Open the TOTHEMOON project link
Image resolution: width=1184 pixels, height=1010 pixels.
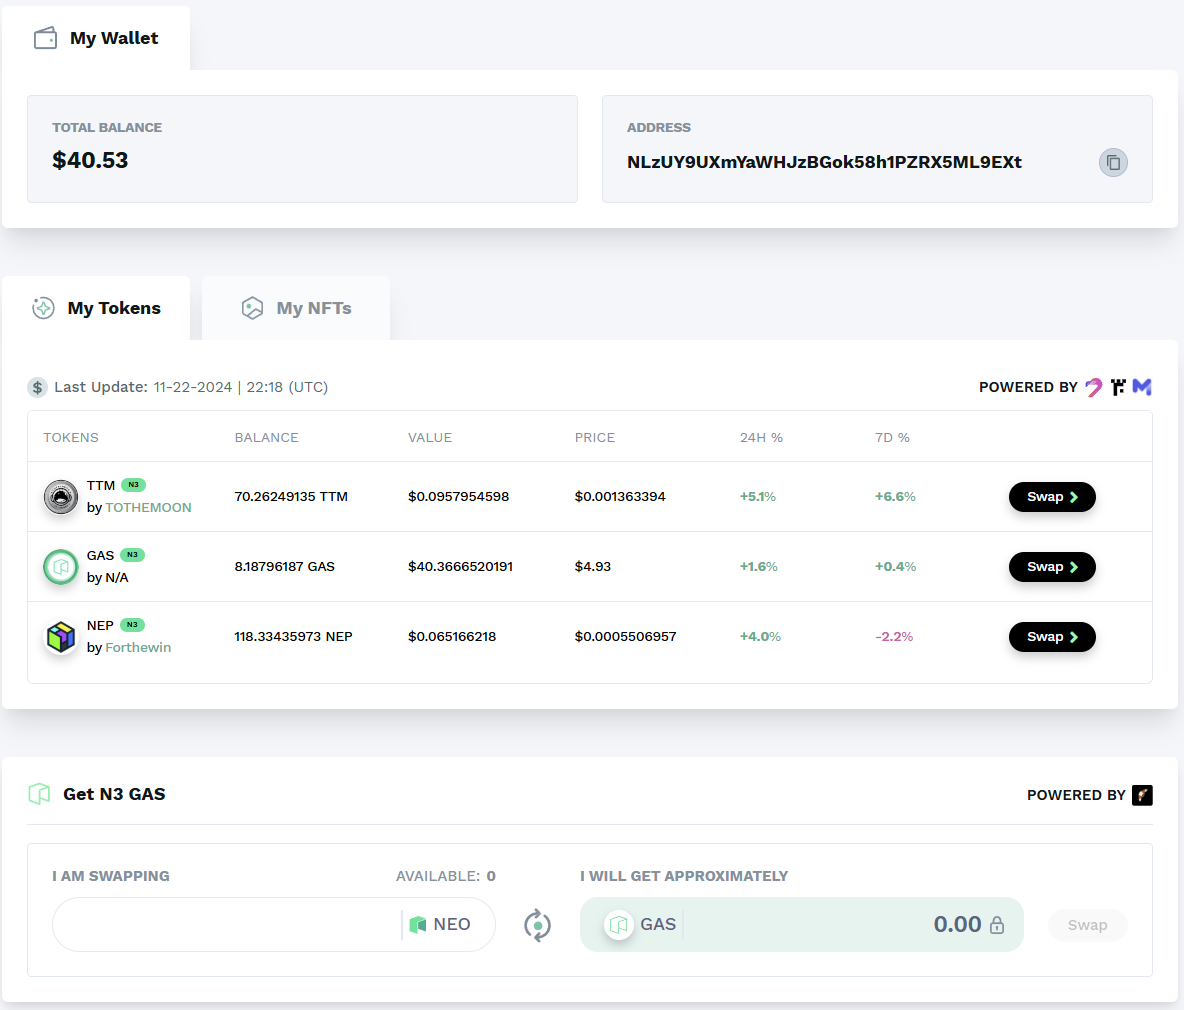click(x=148, y=508)
